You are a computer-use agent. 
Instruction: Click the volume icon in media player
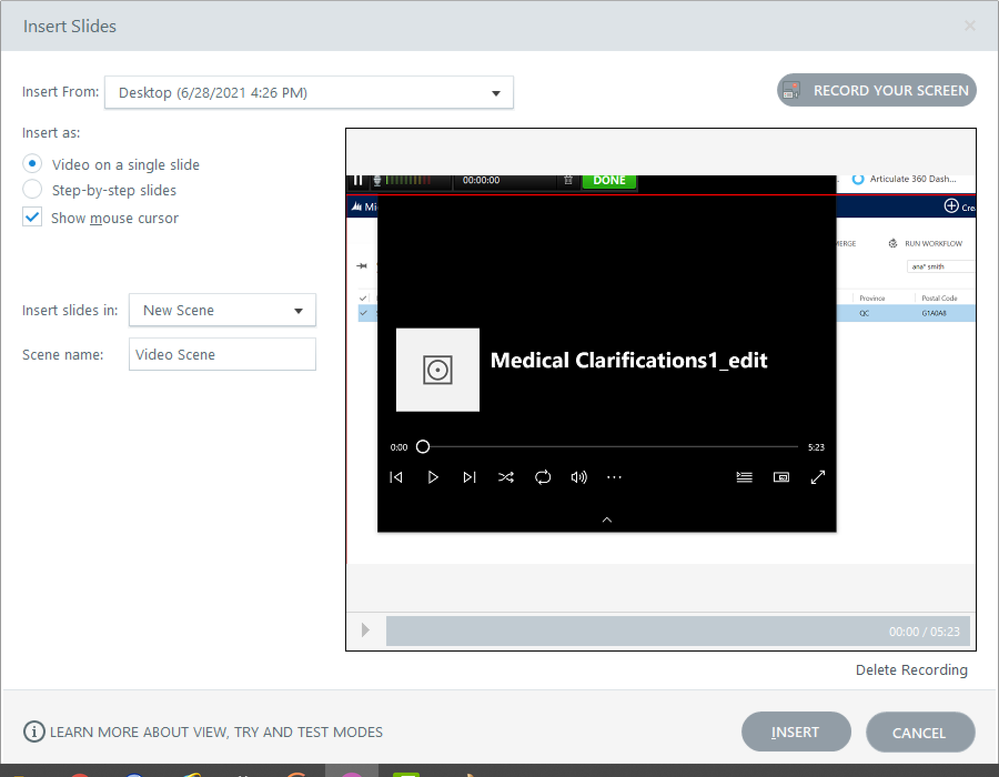579,477
